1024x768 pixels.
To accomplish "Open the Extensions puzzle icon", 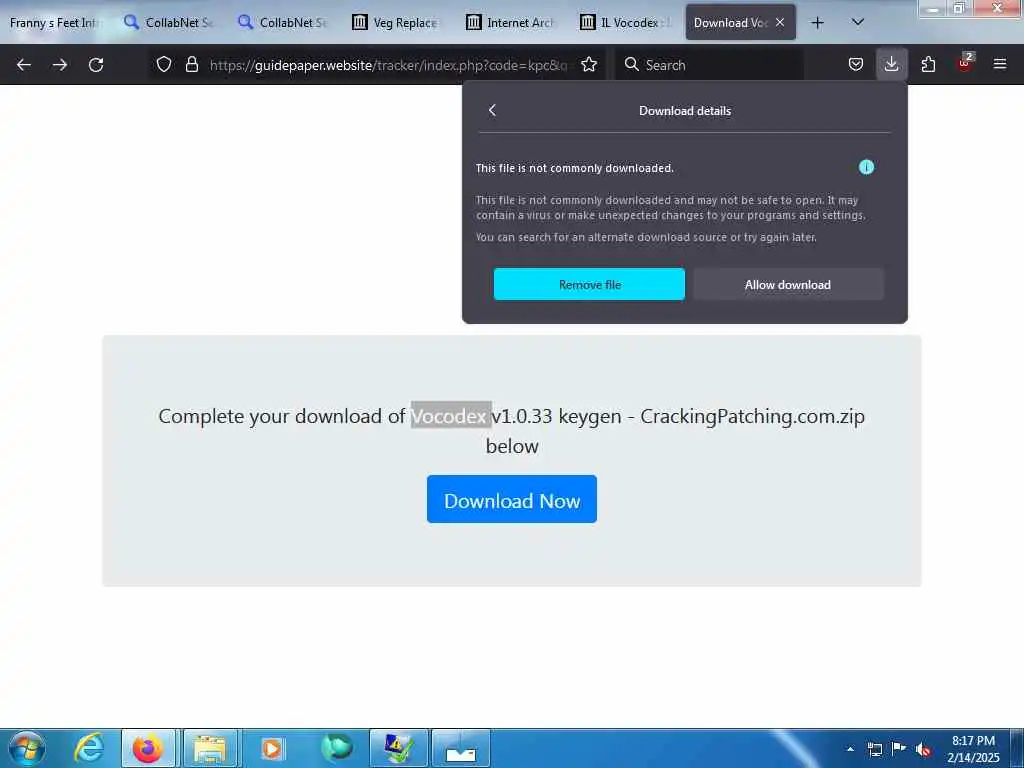I will click(x=928, y=65).
